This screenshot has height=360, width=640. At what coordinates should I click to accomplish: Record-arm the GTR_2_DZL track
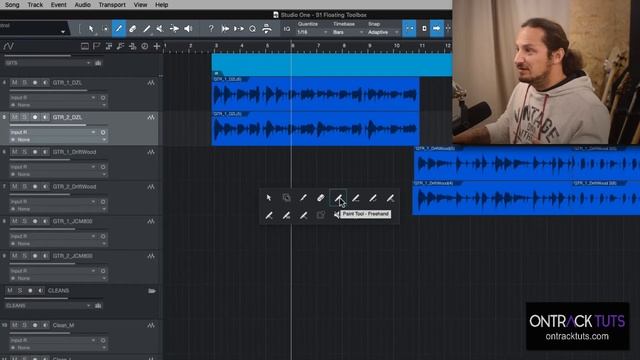tap(35, 117)
